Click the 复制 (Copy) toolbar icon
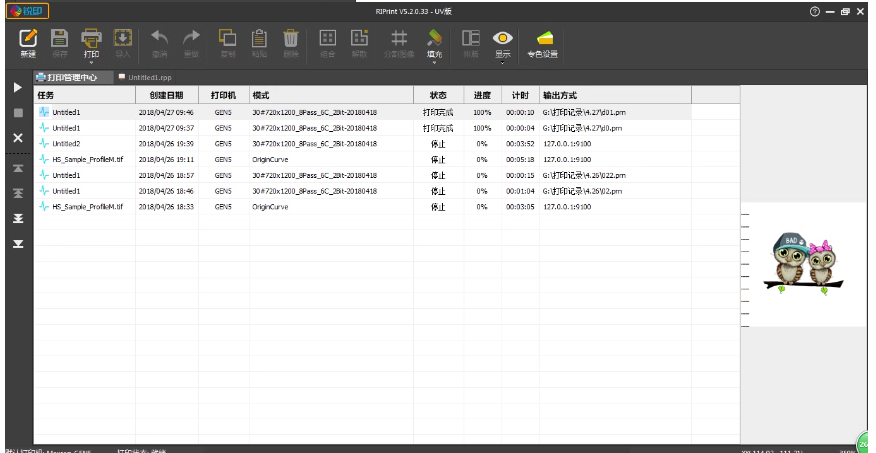The width and height of the screenshot is (876, 453). (227, 38)
